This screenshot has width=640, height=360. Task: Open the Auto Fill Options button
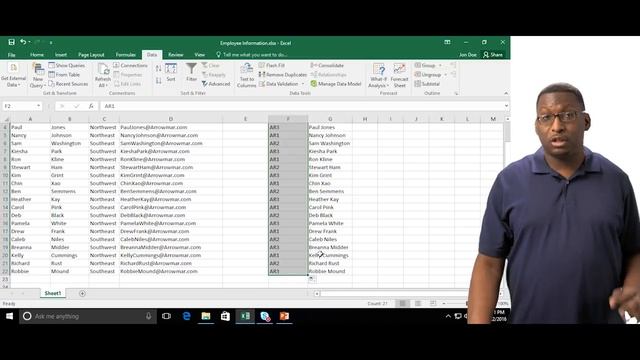pos(311,279)
